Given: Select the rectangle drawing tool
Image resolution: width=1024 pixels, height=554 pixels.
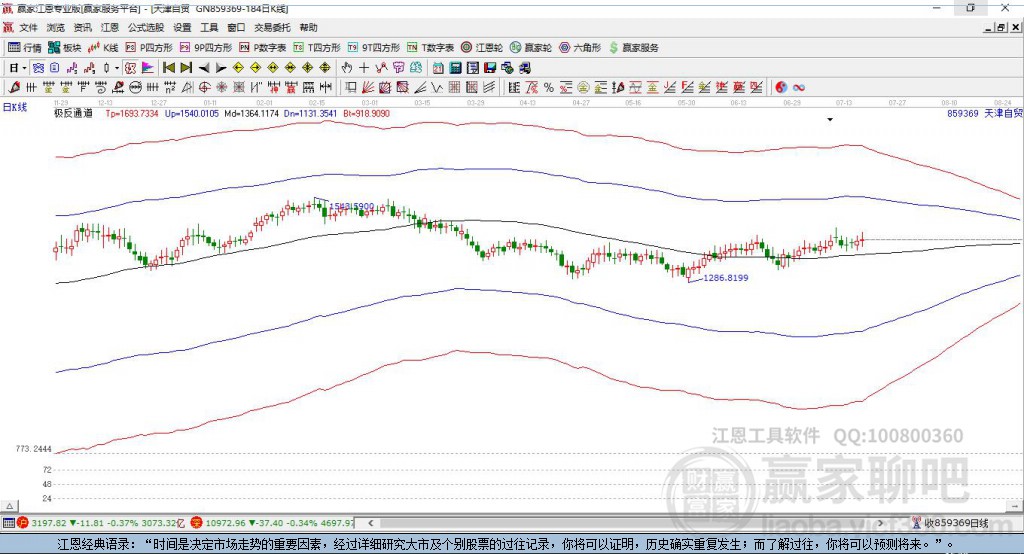Looking at the screenshot, I should pyautogui.click(x=349, y=88).
